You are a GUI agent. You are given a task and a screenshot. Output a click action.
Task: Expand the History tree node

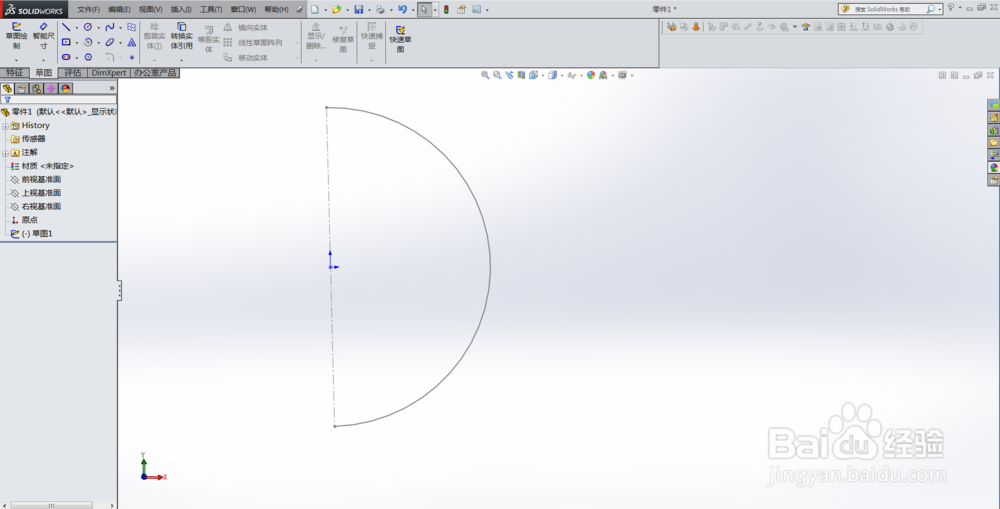pos(5,126)
